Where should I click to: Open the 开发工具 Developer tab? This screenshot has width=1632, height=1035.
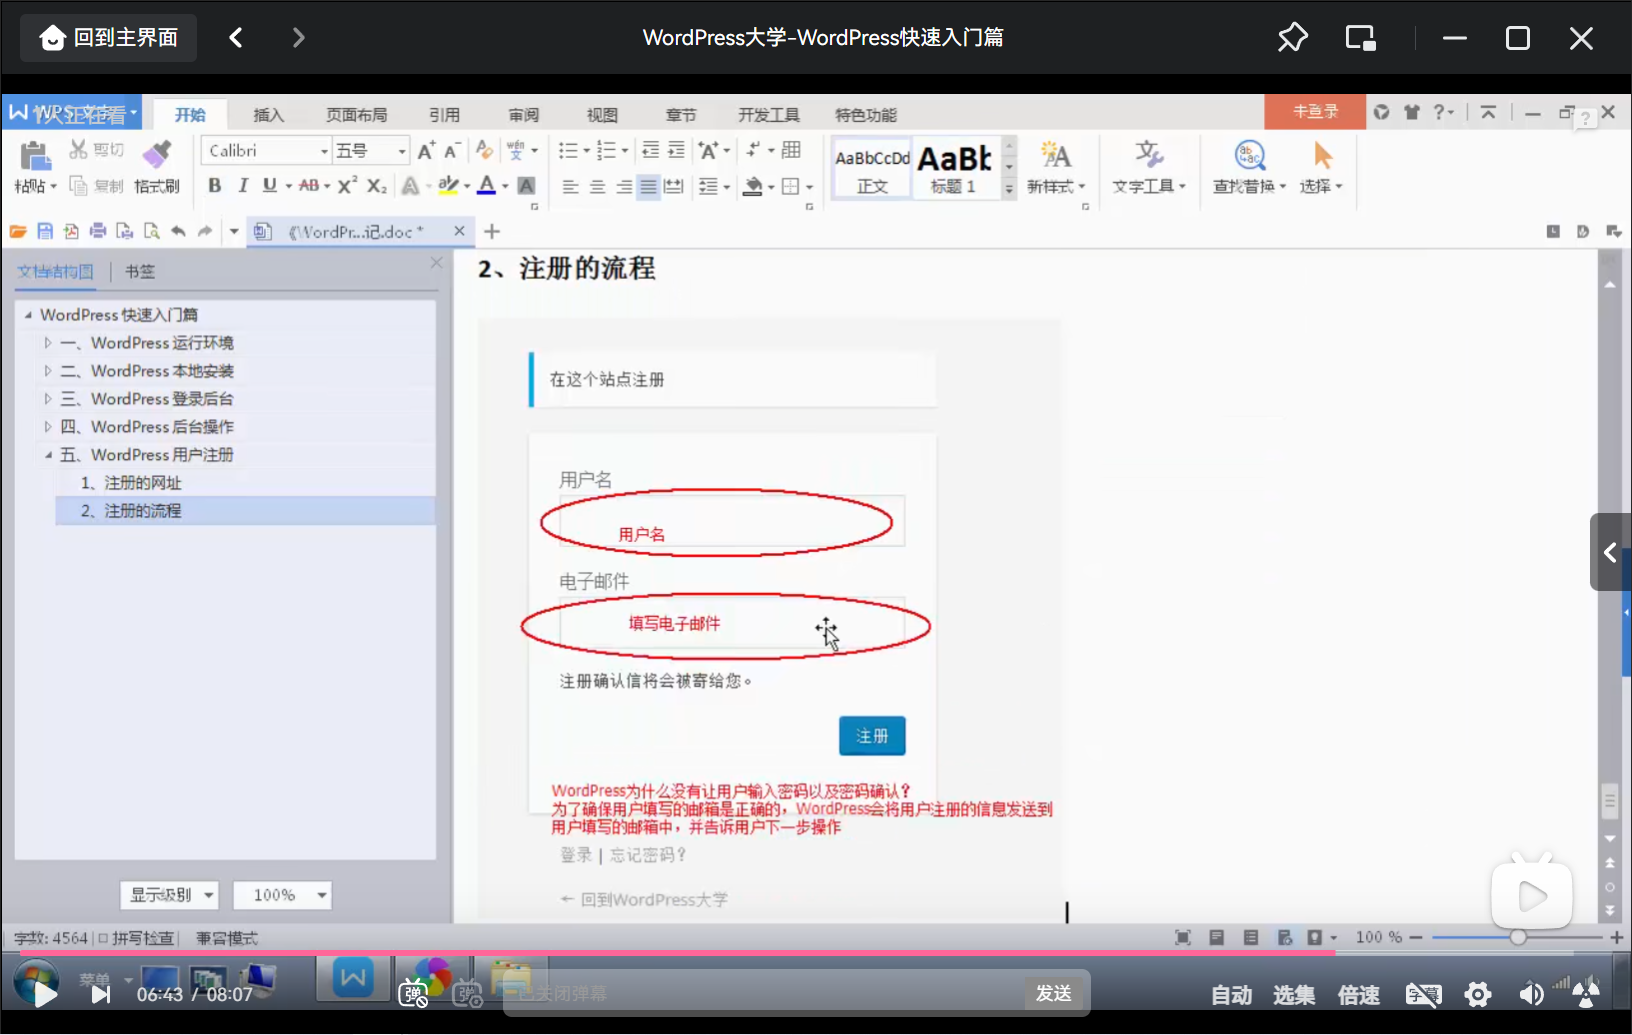(768, 115)
